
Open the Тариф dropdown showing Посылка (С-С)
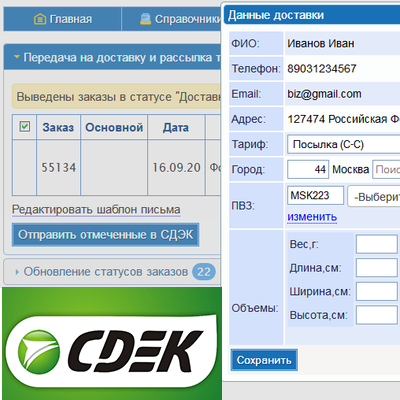(343, 144)
